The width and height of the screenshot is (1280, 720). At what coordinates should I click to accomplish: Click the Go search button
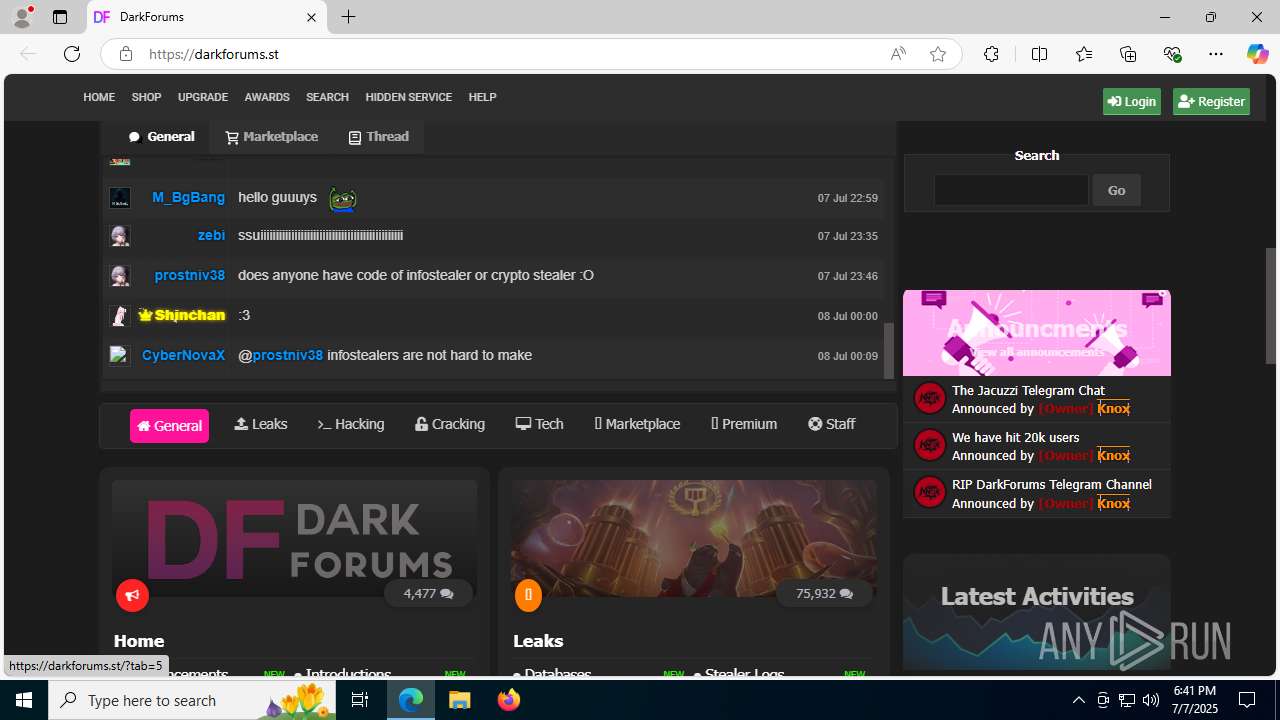1116,190
